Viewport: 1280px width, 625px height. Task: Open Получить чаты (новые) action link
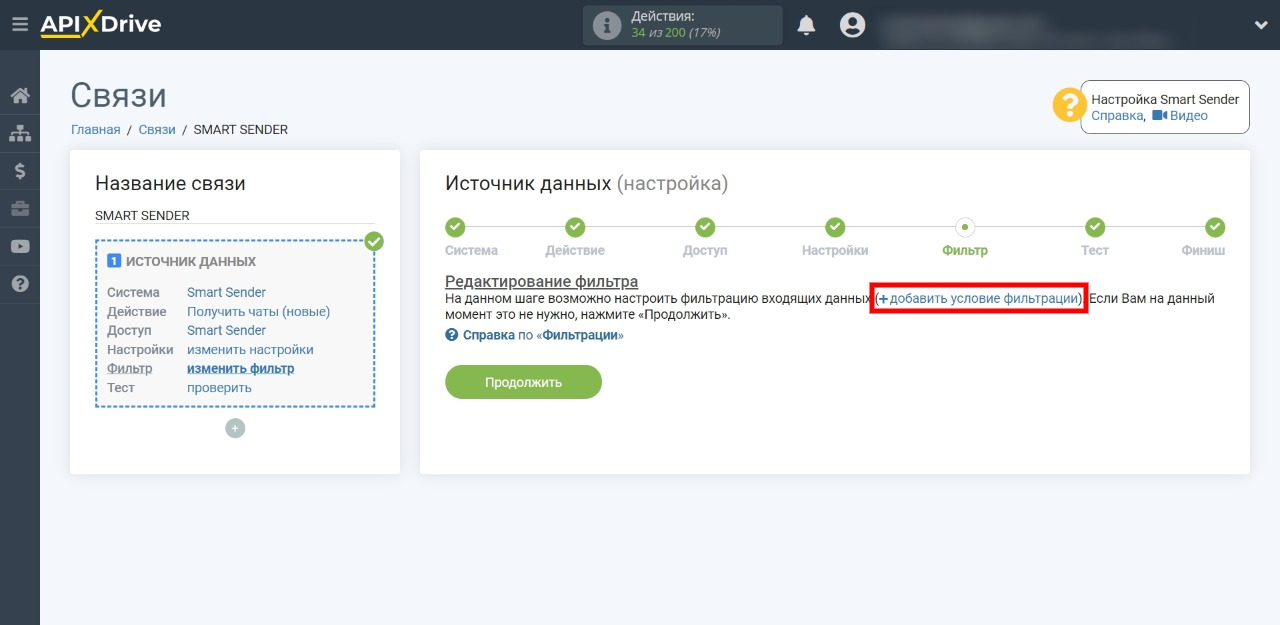pyautogui.click(x=258, y=311)
